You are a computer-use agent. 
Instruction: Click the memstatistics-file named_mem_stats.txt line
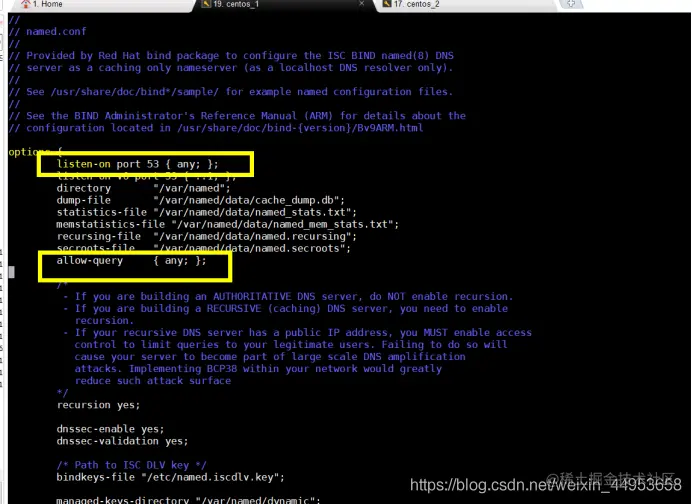point(228,224)
